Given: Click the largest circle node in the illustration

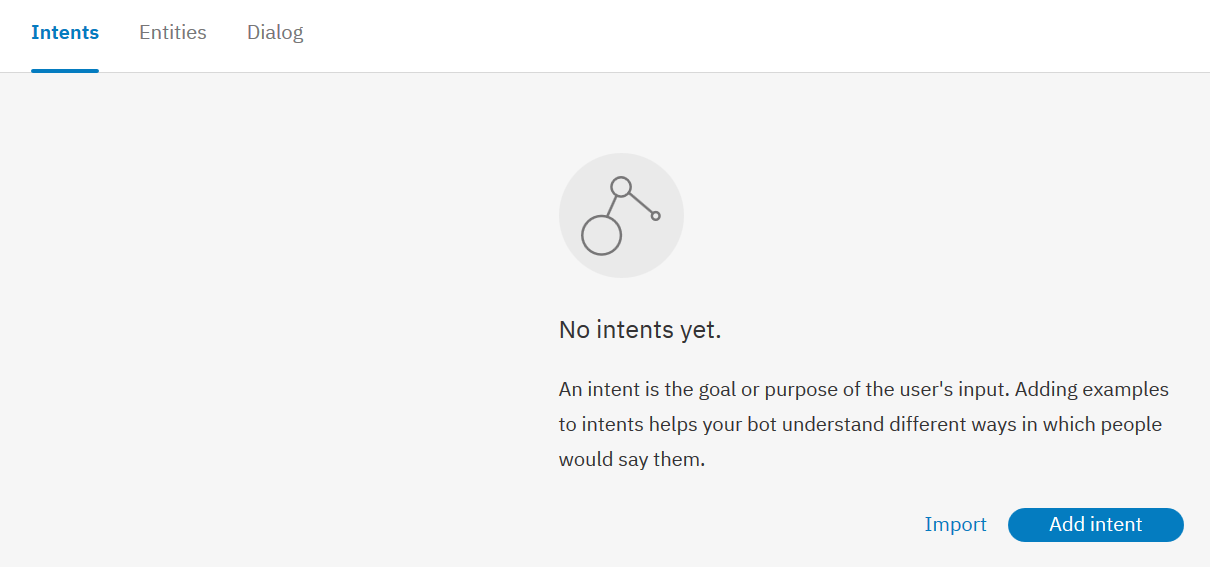Looking at the screenshot, I should [601, 235].
